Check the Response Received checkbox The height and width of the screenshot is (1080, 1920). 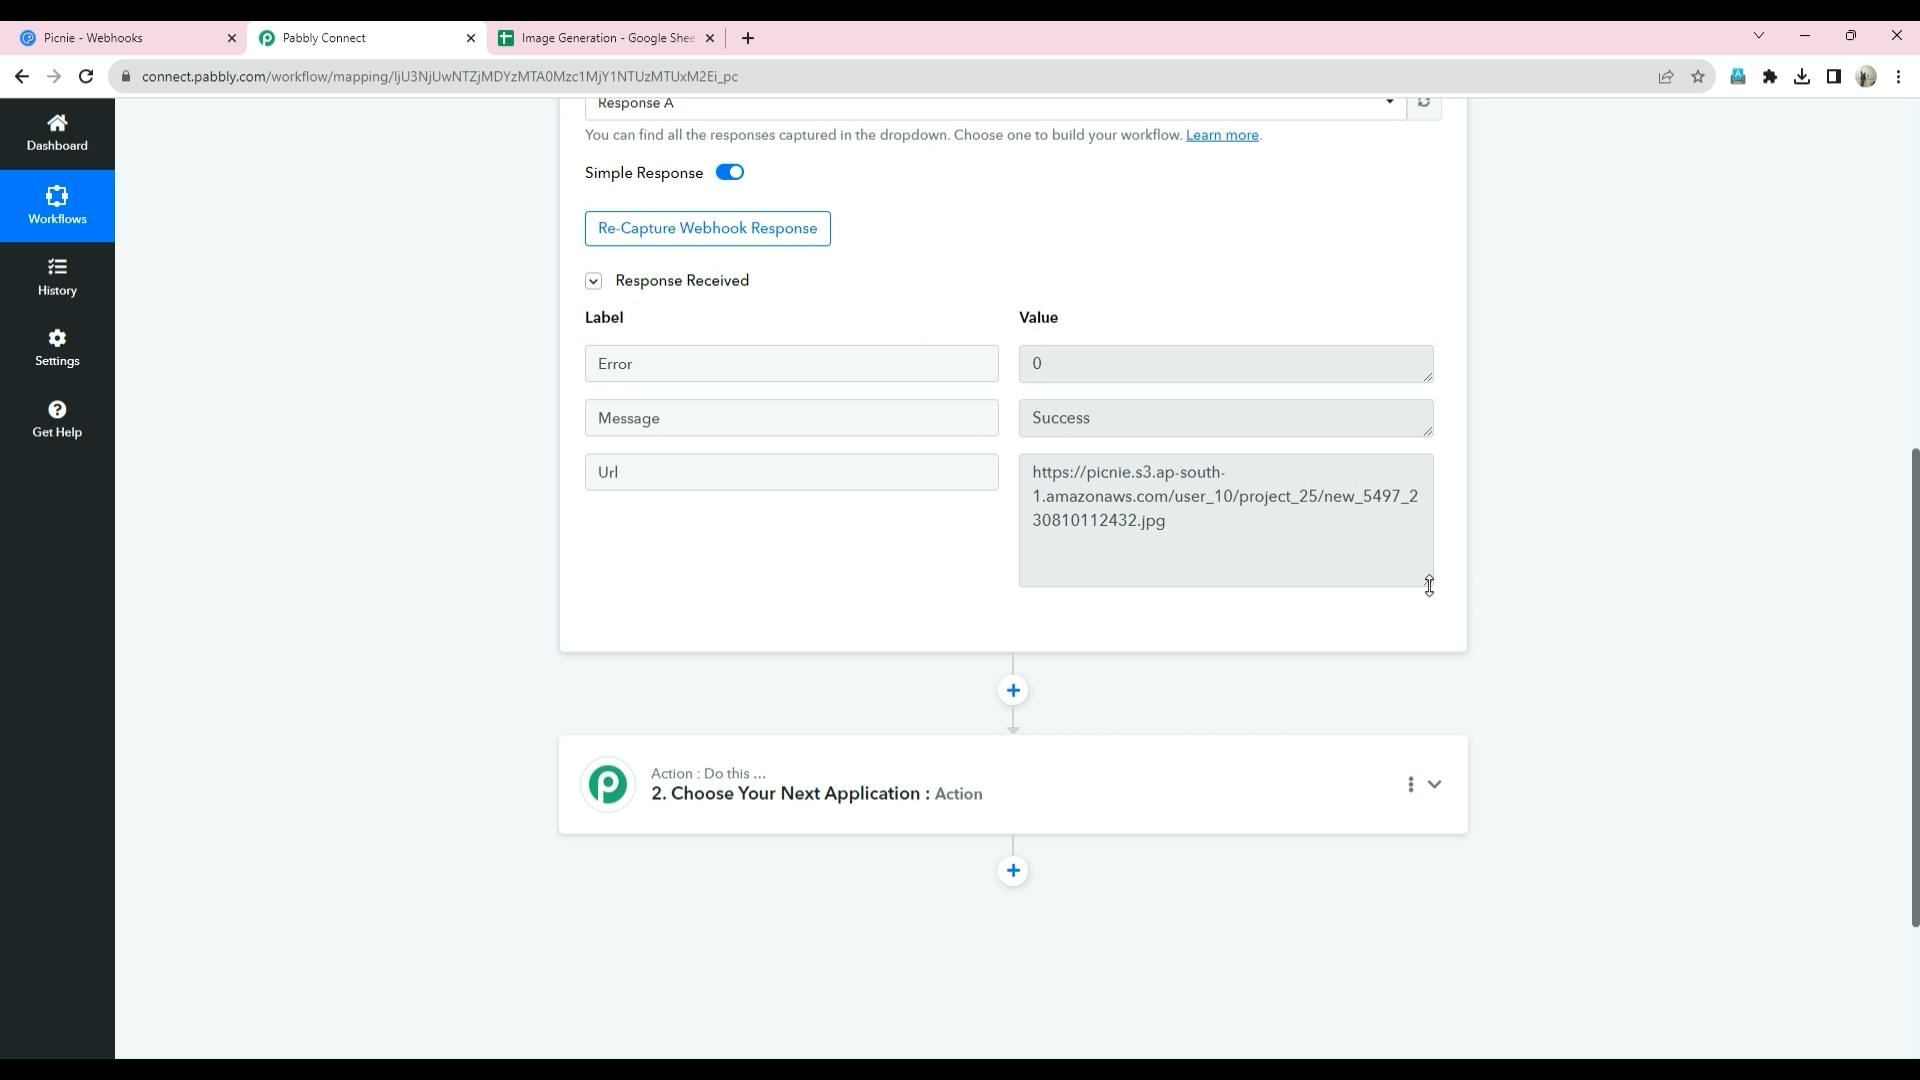pos(593,281)
